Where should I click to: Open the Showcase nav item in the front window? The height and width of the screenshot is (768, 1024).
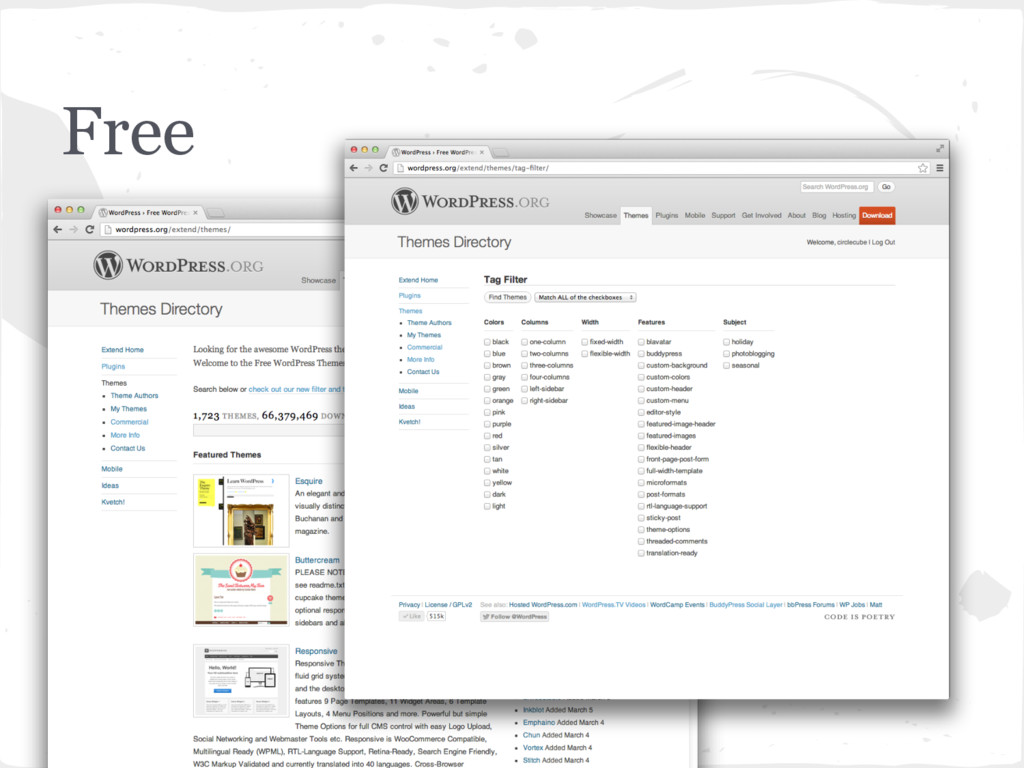click(x=600, y=215)
